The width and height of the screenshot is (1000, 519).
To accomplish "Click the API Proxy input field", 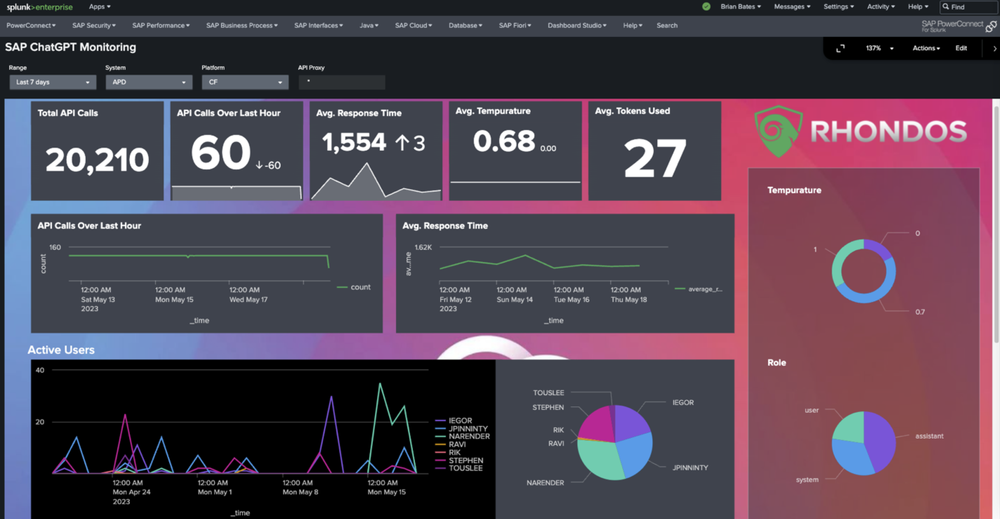I will [x=342, y=82].
